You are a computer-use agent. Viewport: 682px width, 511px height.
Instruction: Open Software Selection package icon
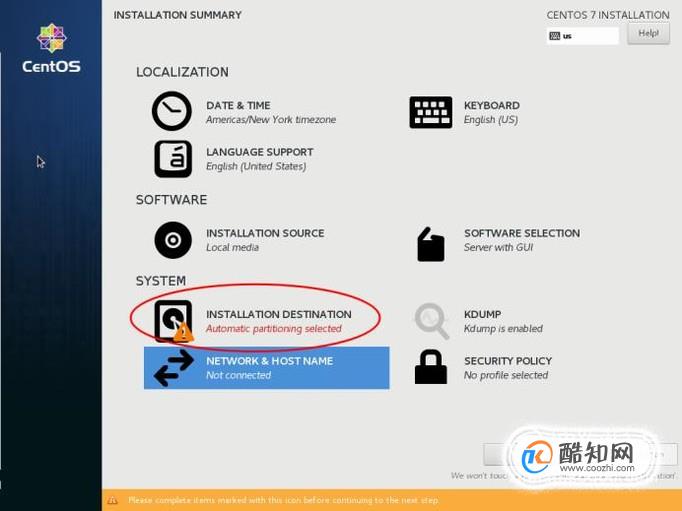pyautogui.click(x=431, y=244)
